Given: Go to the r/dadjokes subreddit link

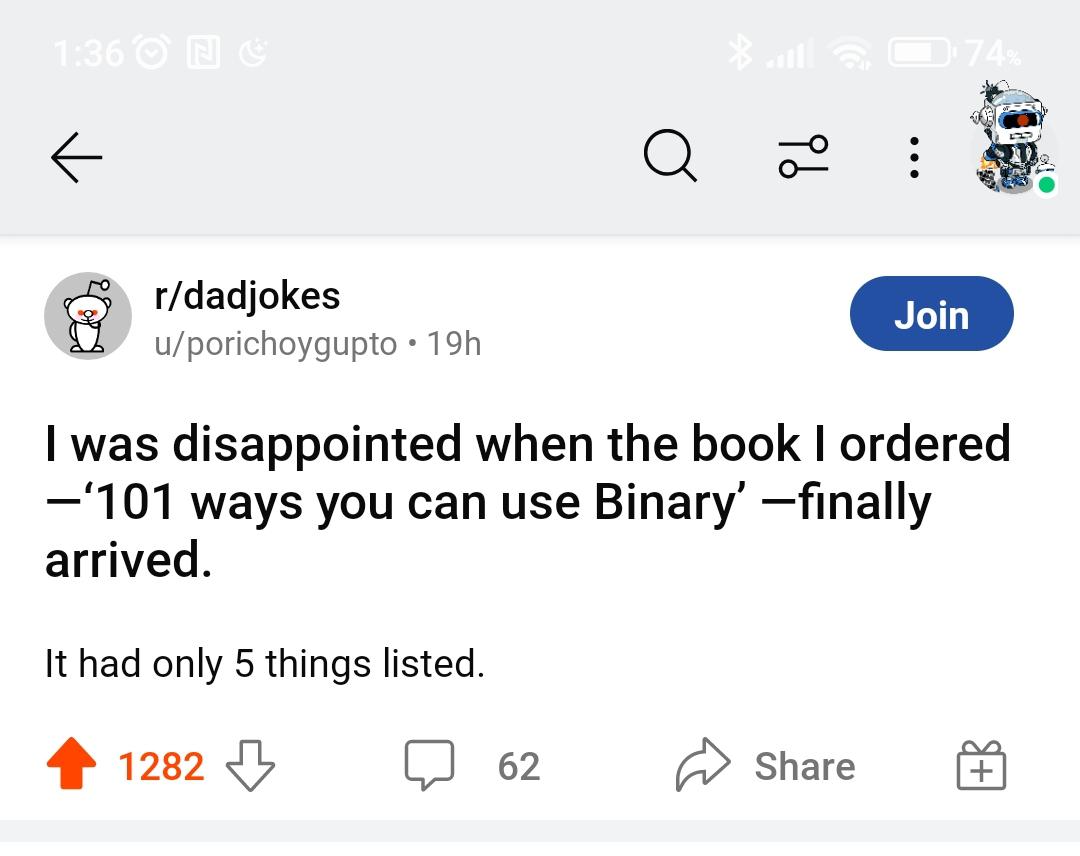Looking at the screenshot, I should [x=247, y=295].
